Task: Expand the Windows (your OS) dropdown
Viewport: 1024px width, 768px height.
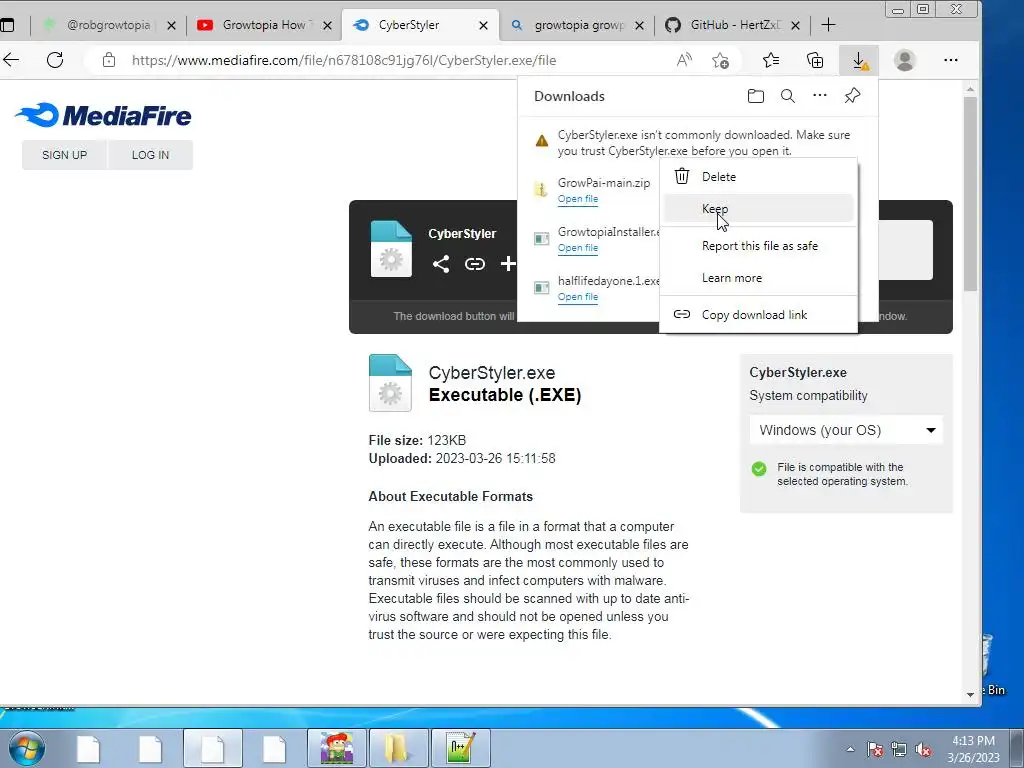Action: 846,430
